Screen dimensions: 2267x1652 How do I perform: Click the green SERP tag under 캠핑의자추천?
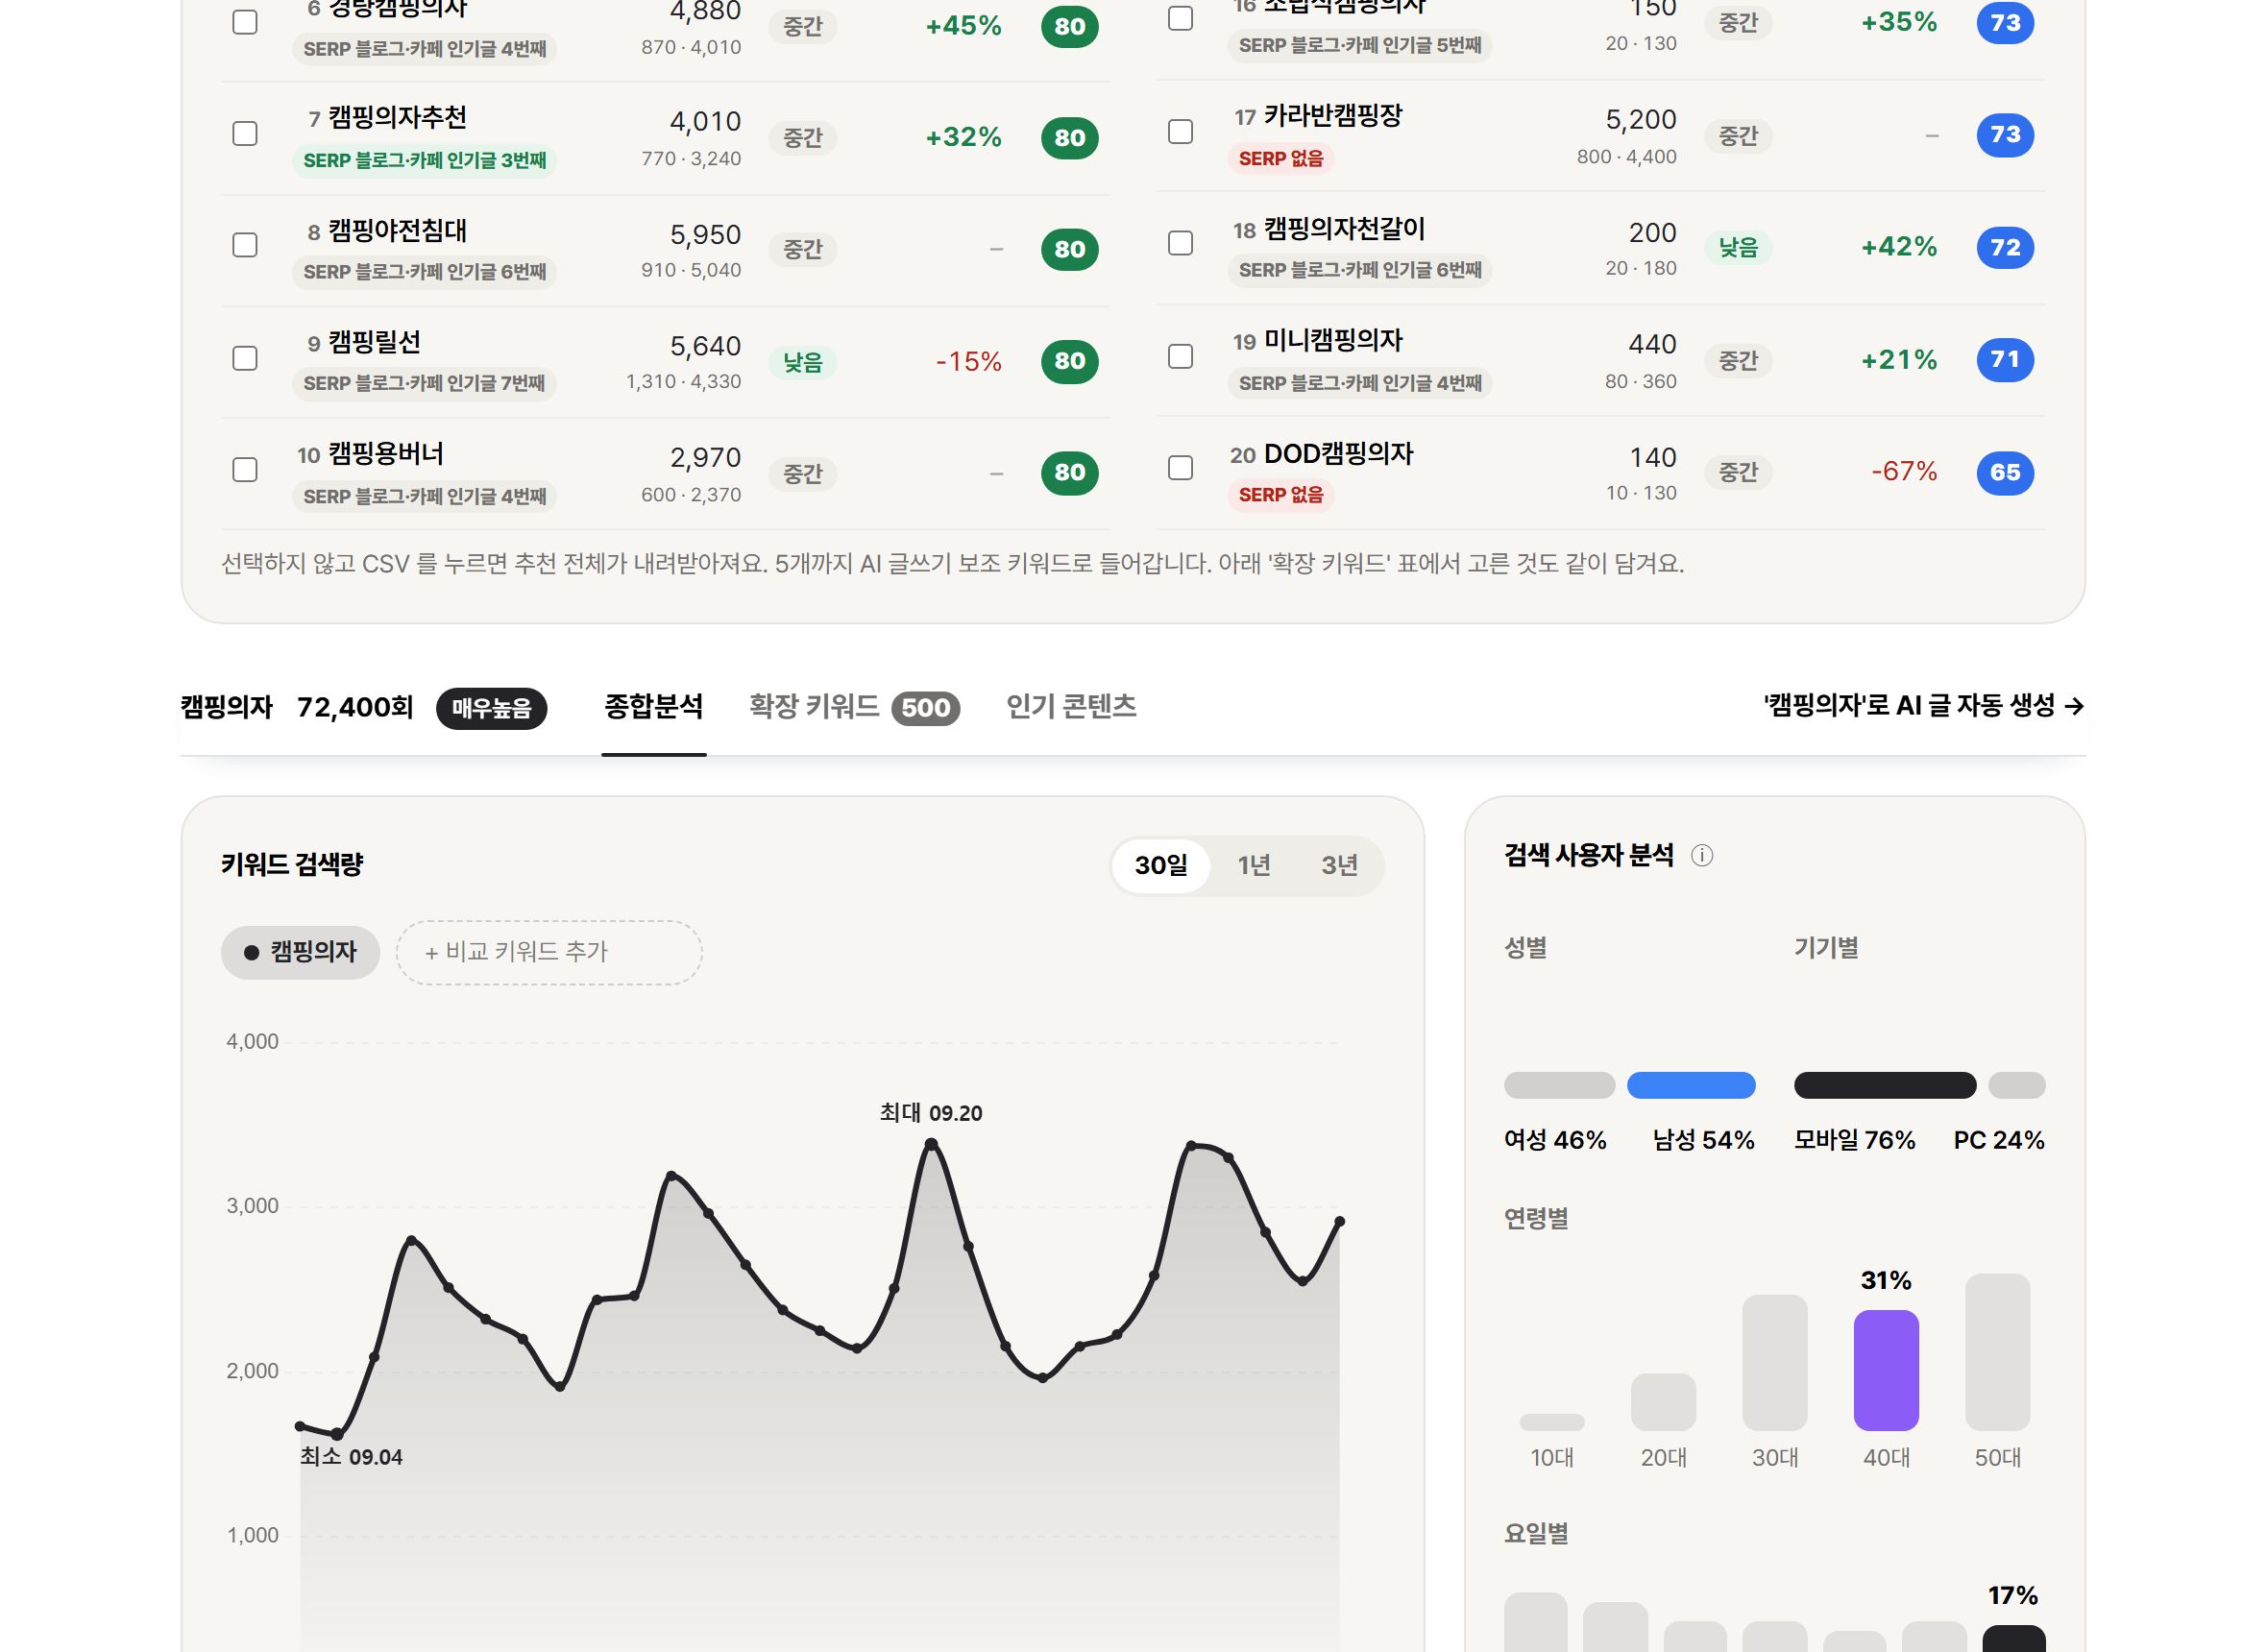[425, 160]
